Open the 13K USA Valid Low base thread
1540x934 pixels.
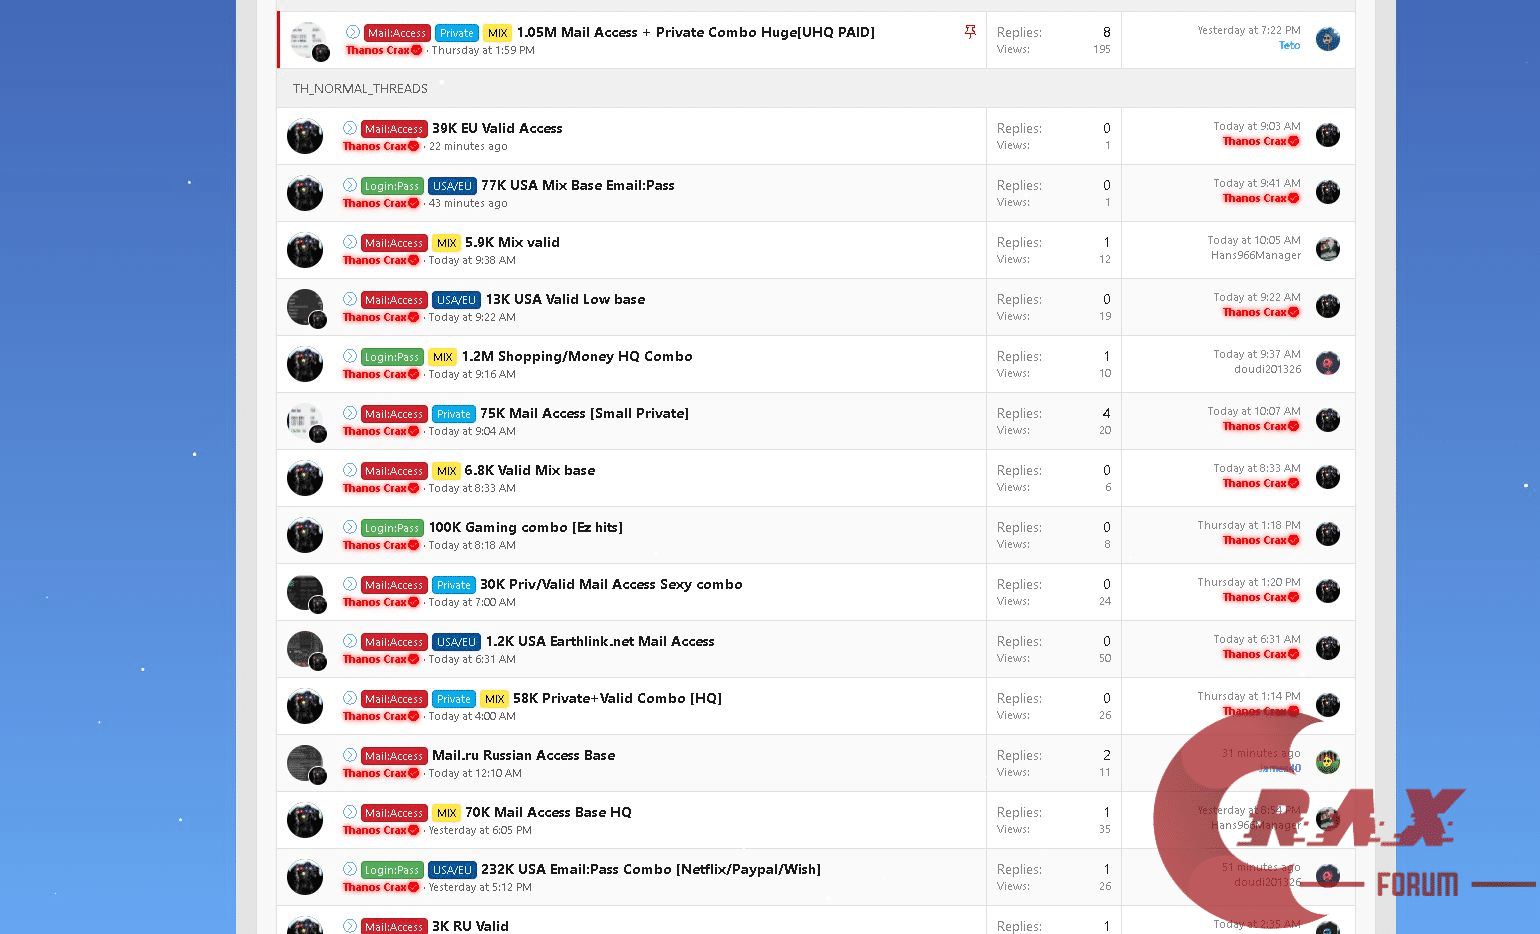566,299
